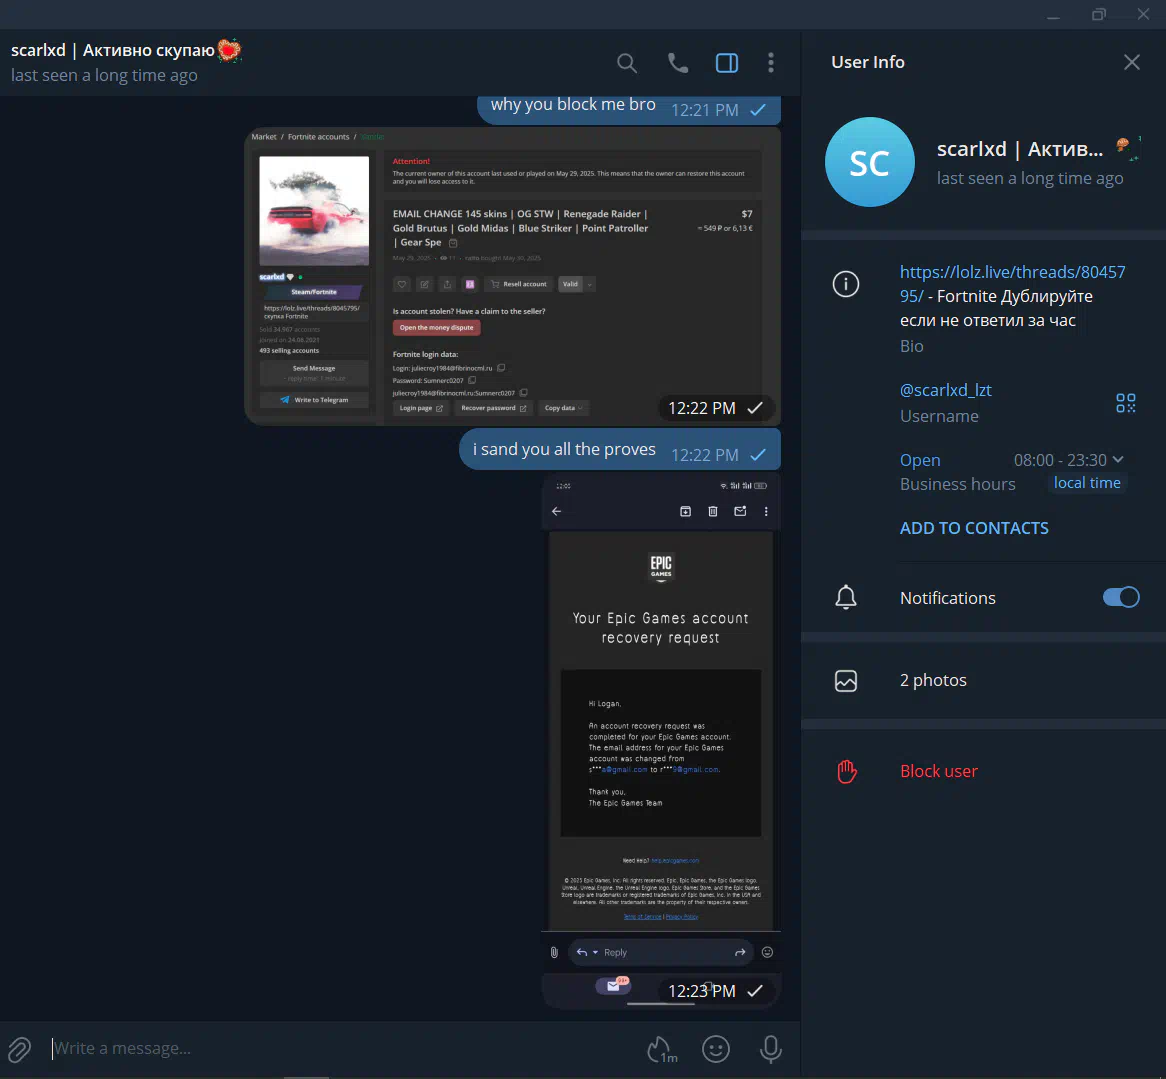Record a voice message with the microphone

click(770, 1049)
